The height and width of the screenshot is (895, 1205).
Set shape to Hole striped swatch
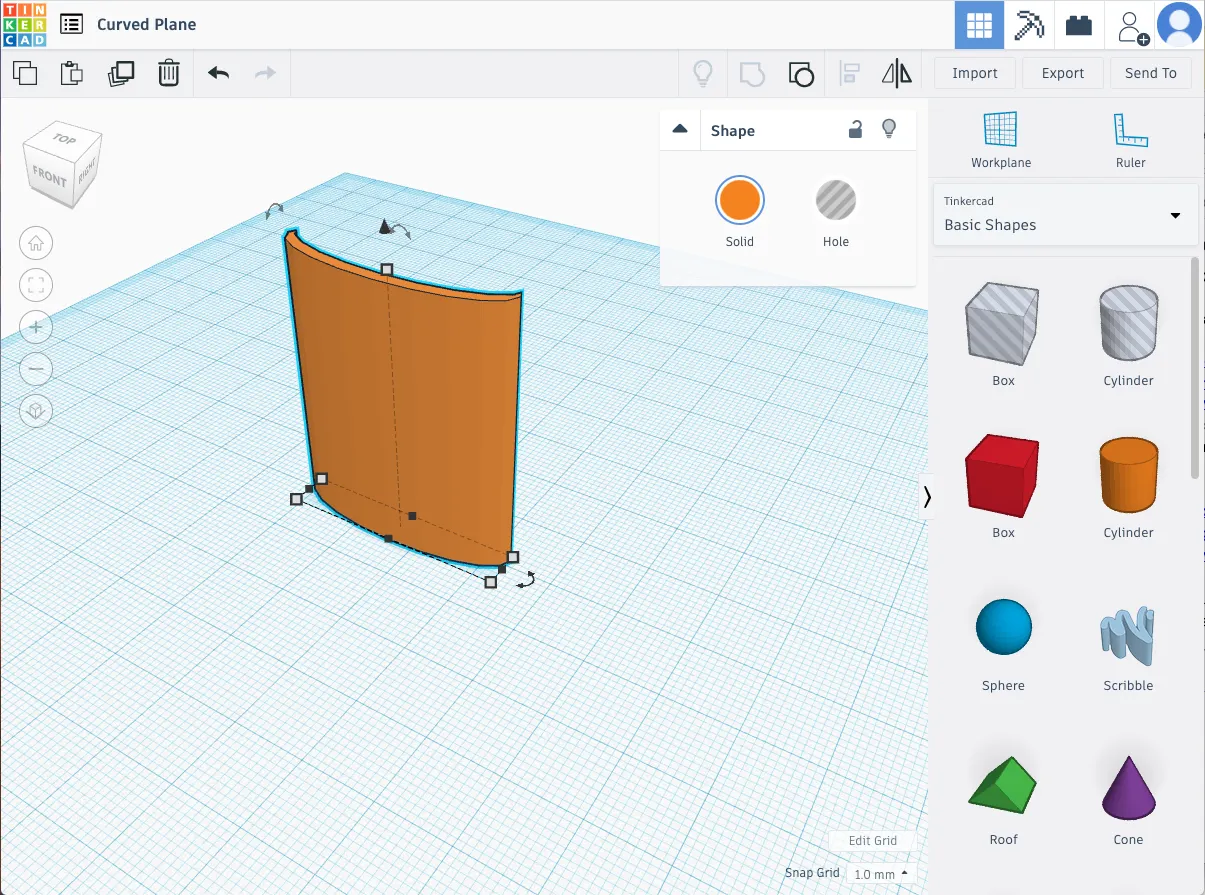click(x=836, y=200)
